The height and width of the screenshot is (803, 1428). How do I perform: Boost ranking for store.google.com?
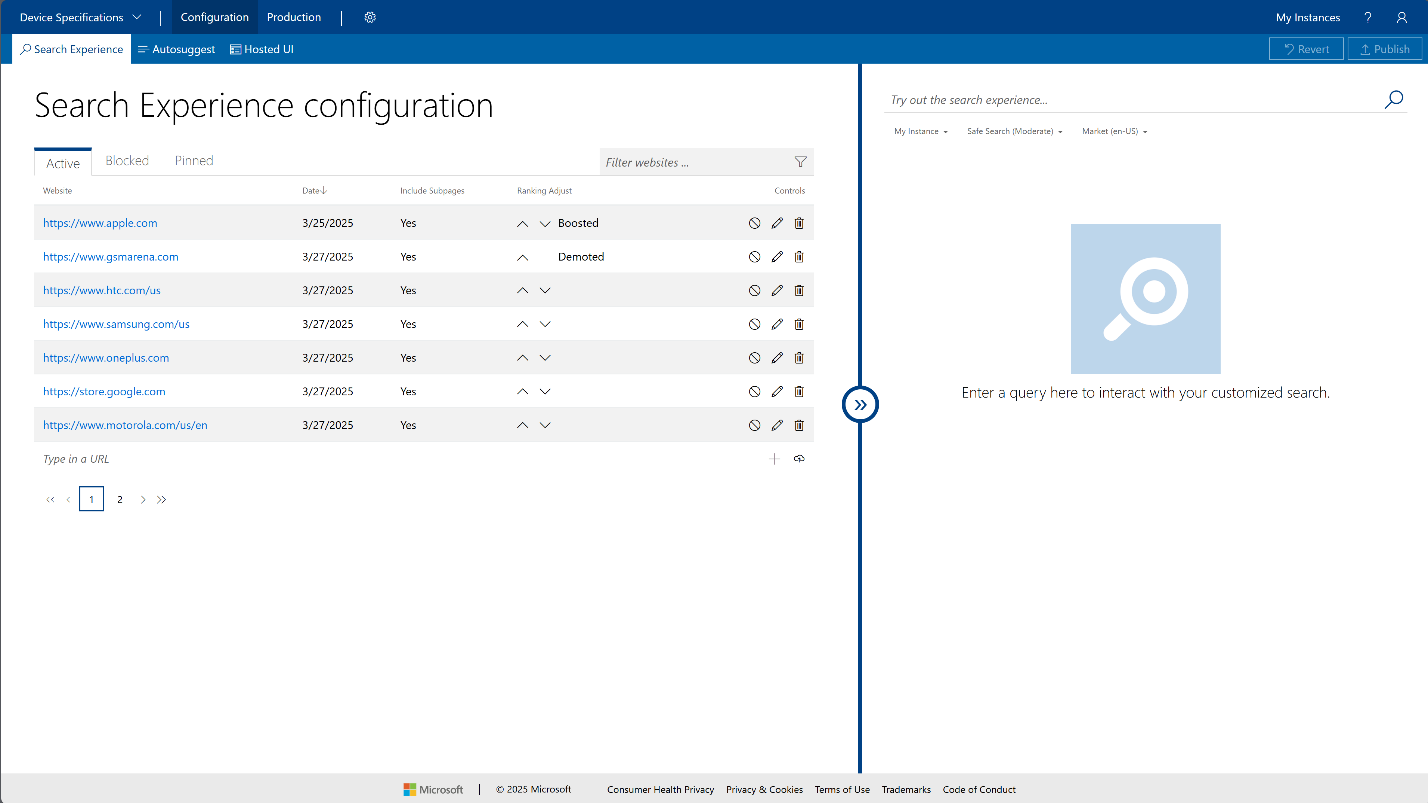(x=522, y=392)
